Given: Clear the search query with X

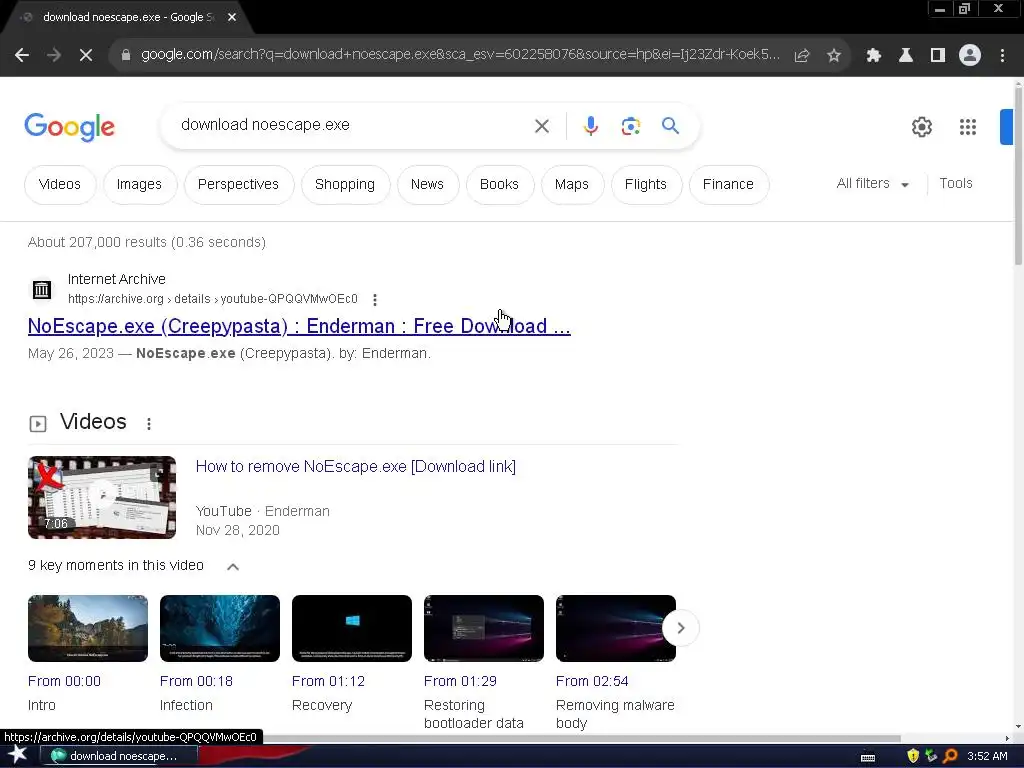Looking at the screenshot, I should pyautogui.click(x=541, y=126).
